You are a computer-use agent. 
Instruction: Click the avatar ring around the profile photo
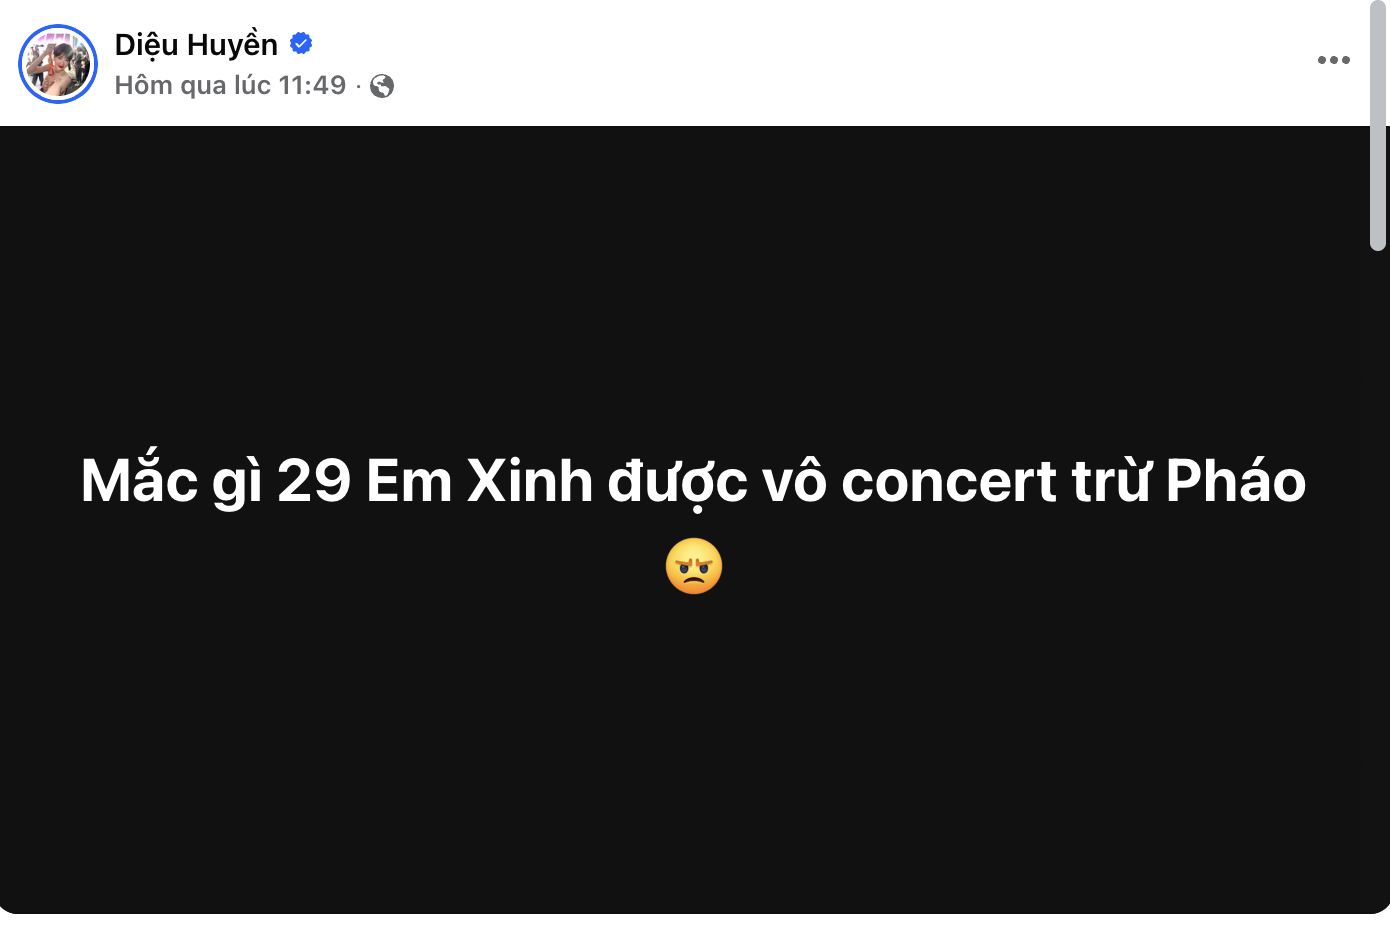58,25
